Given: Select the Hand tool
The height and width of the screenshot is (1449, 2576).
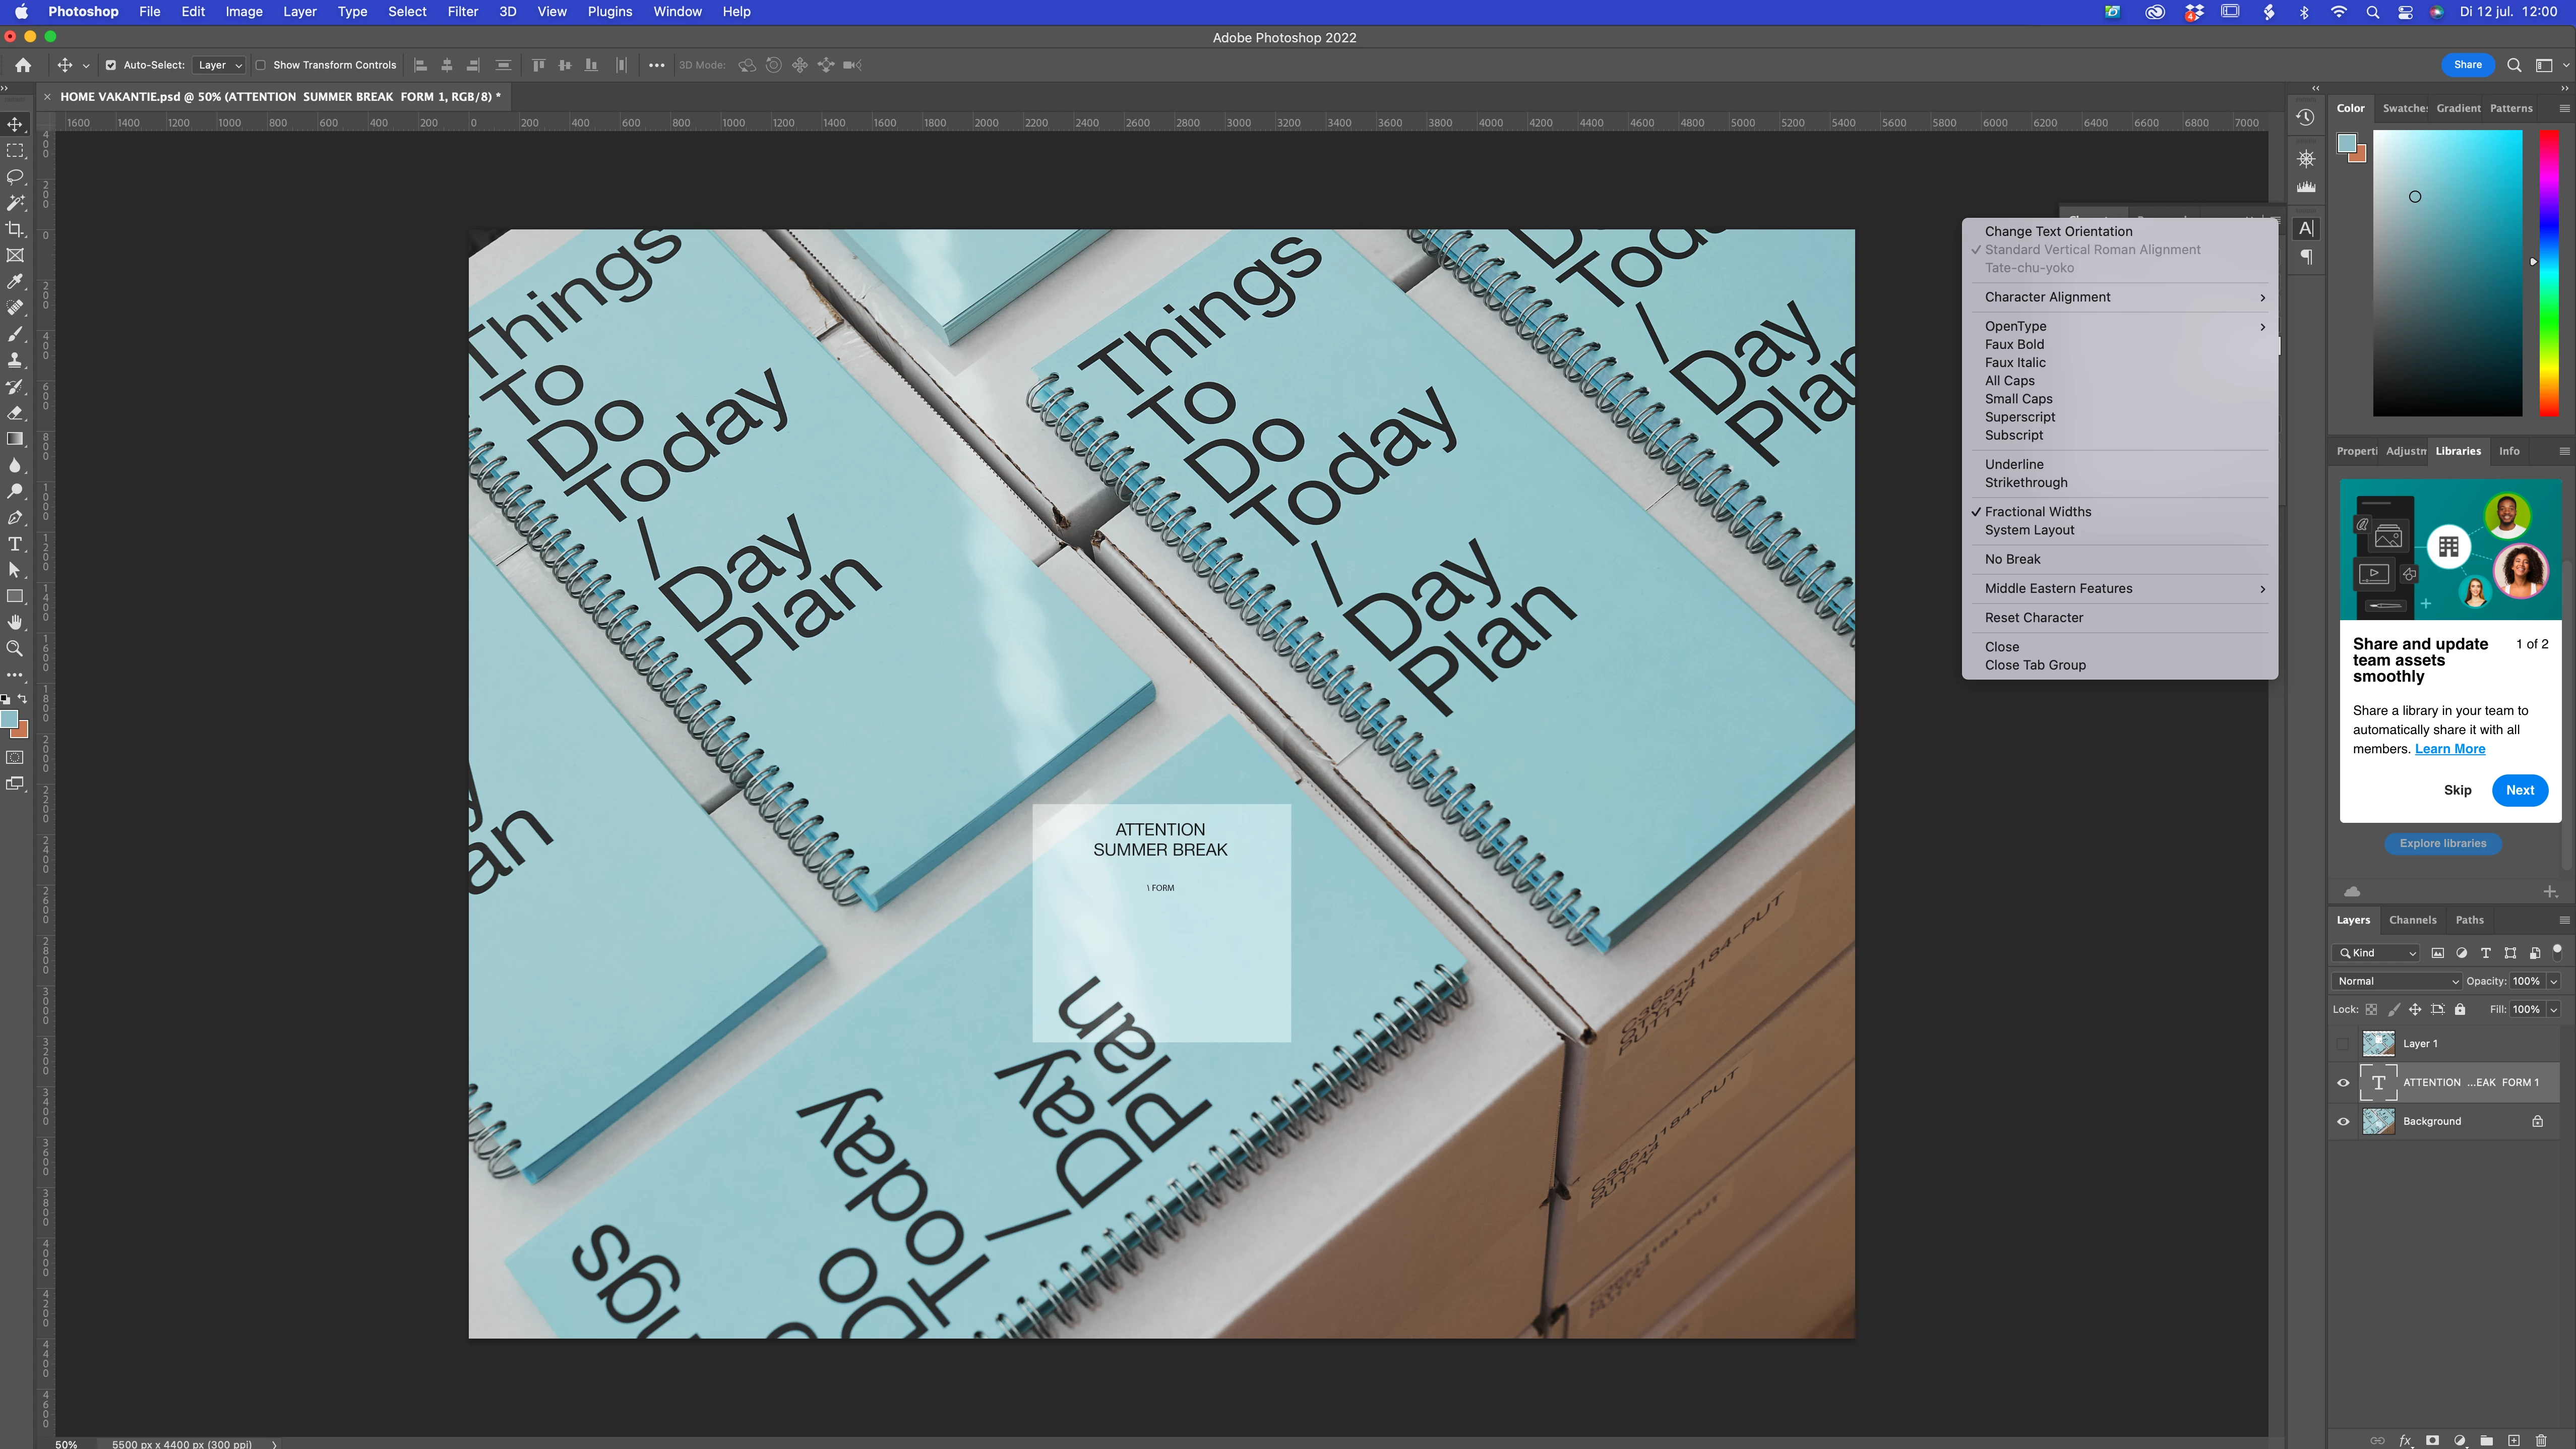Looking at the screenshot, I should point(15,622).
